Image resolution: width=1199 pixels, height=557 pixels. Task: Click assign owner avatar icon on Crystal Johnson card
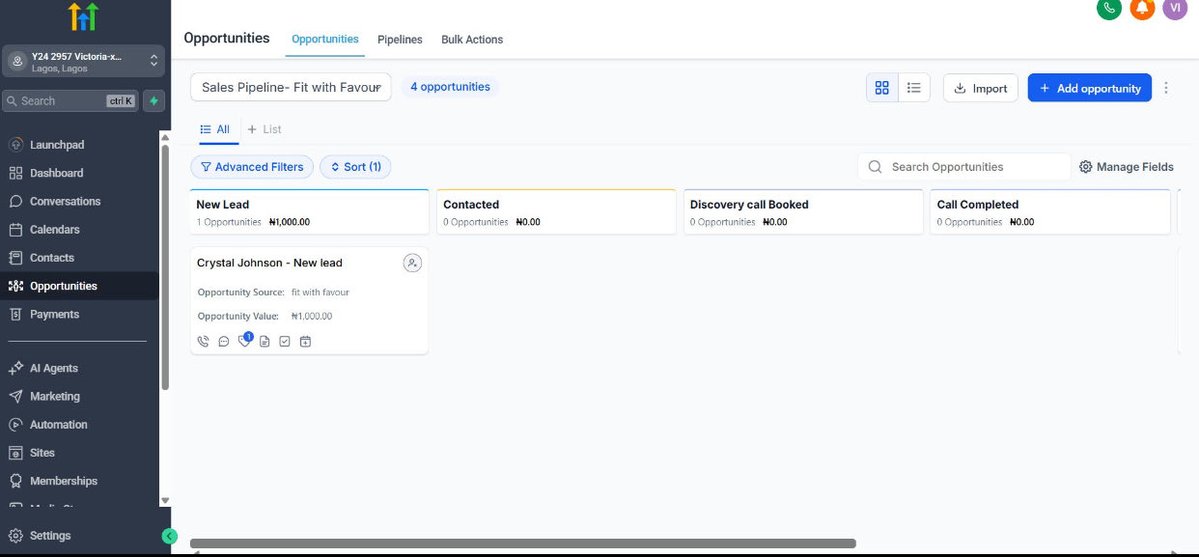412,263
